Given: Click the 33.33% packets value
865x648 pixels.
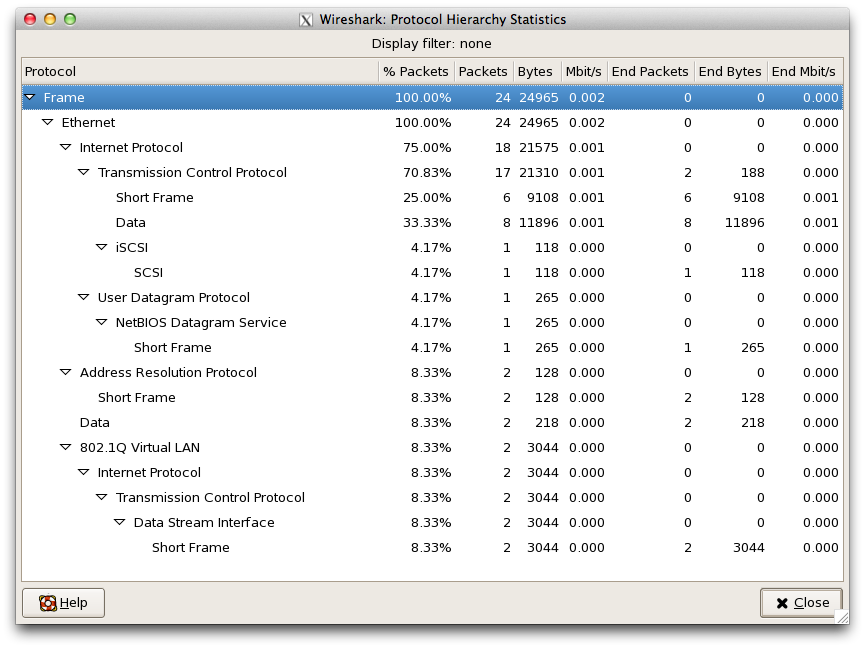Looking at the screenshot, I should [x=427, y=223].
